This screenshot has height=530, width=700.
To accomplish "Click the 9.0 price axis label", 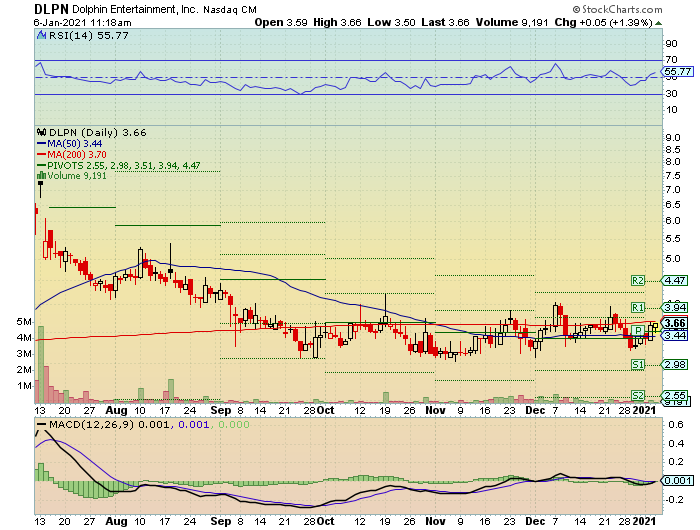I will coord(672,138).
